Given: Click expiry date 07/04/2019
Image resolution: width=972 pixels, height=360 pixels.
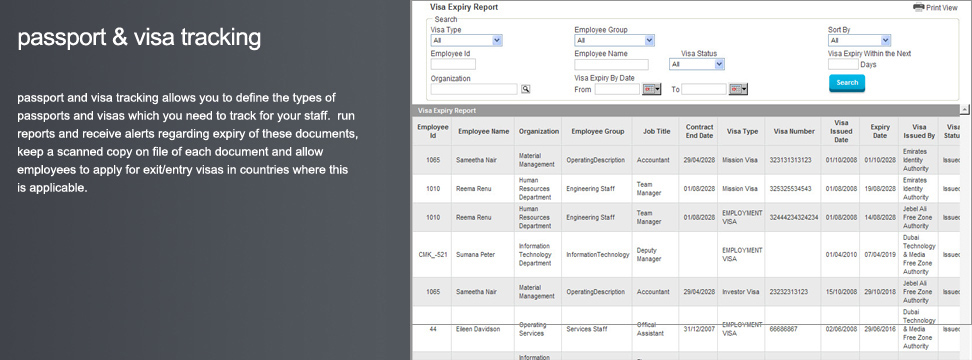Looking at the screenshot, I should tap(879, 255).
